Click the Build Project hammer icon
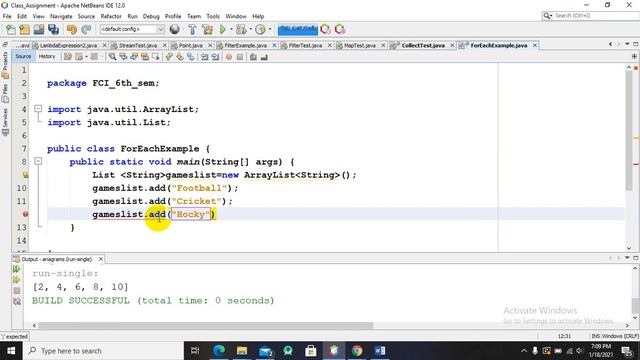Viewport: 640px width, 360px height. [192, 29]
